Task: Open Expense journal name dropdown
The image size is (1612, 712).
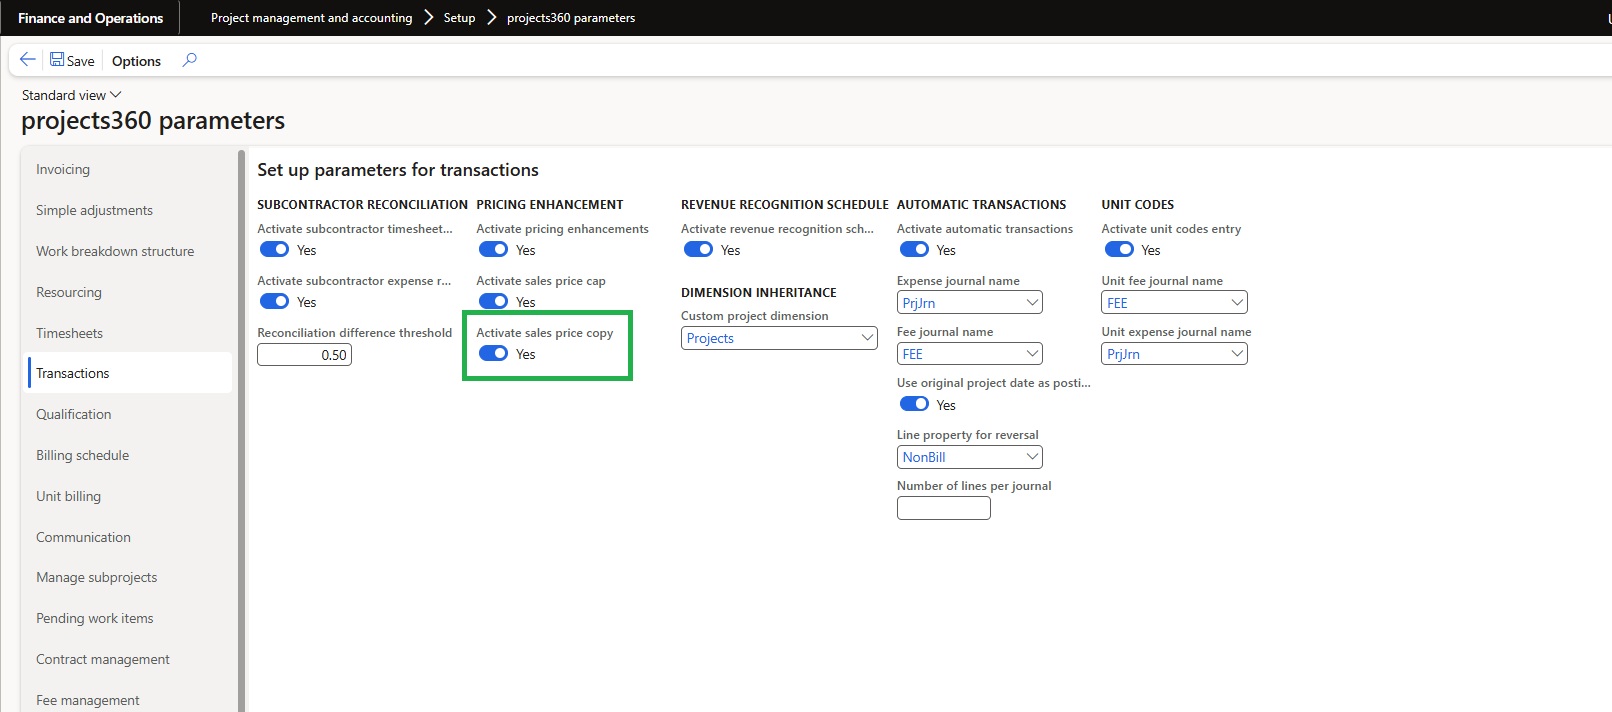Action: 1031,302
